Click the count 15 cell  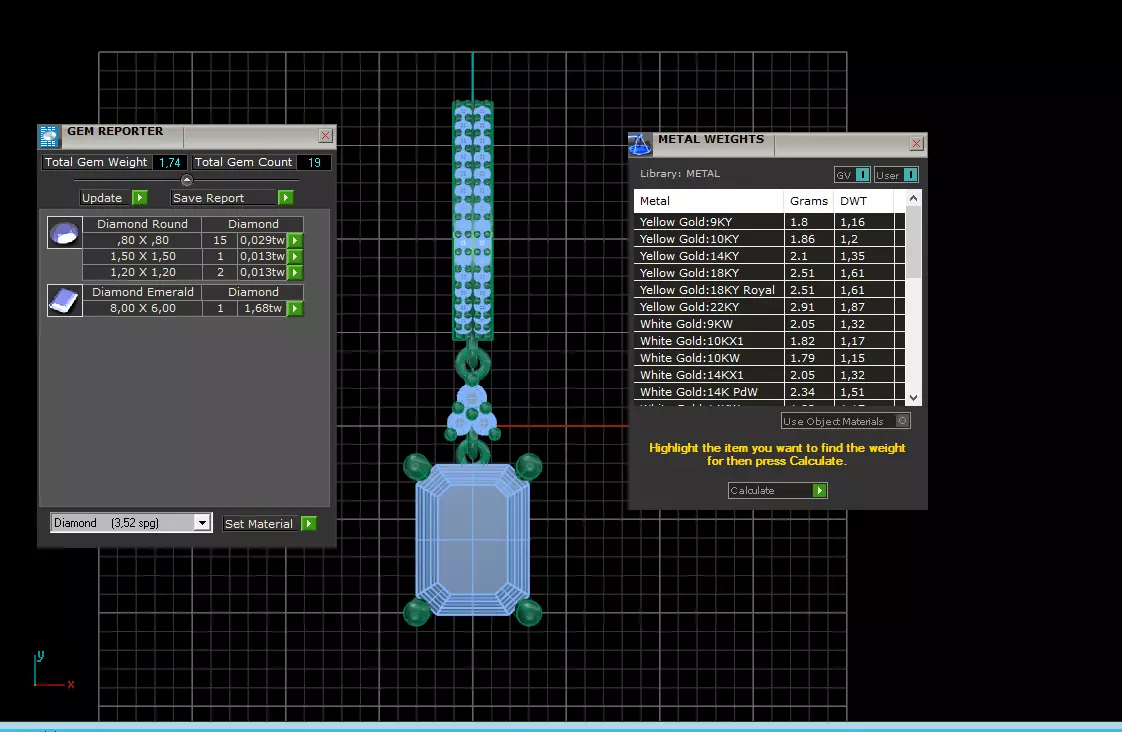click(x=220, y=240)
